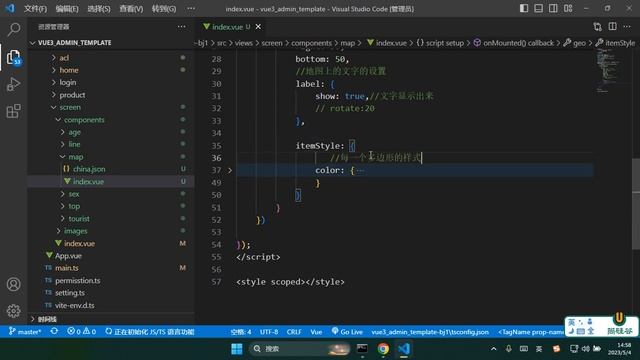The image size is (640, 360).
Task: Toggle primary side bar layout icon
Action: (524, 8)
